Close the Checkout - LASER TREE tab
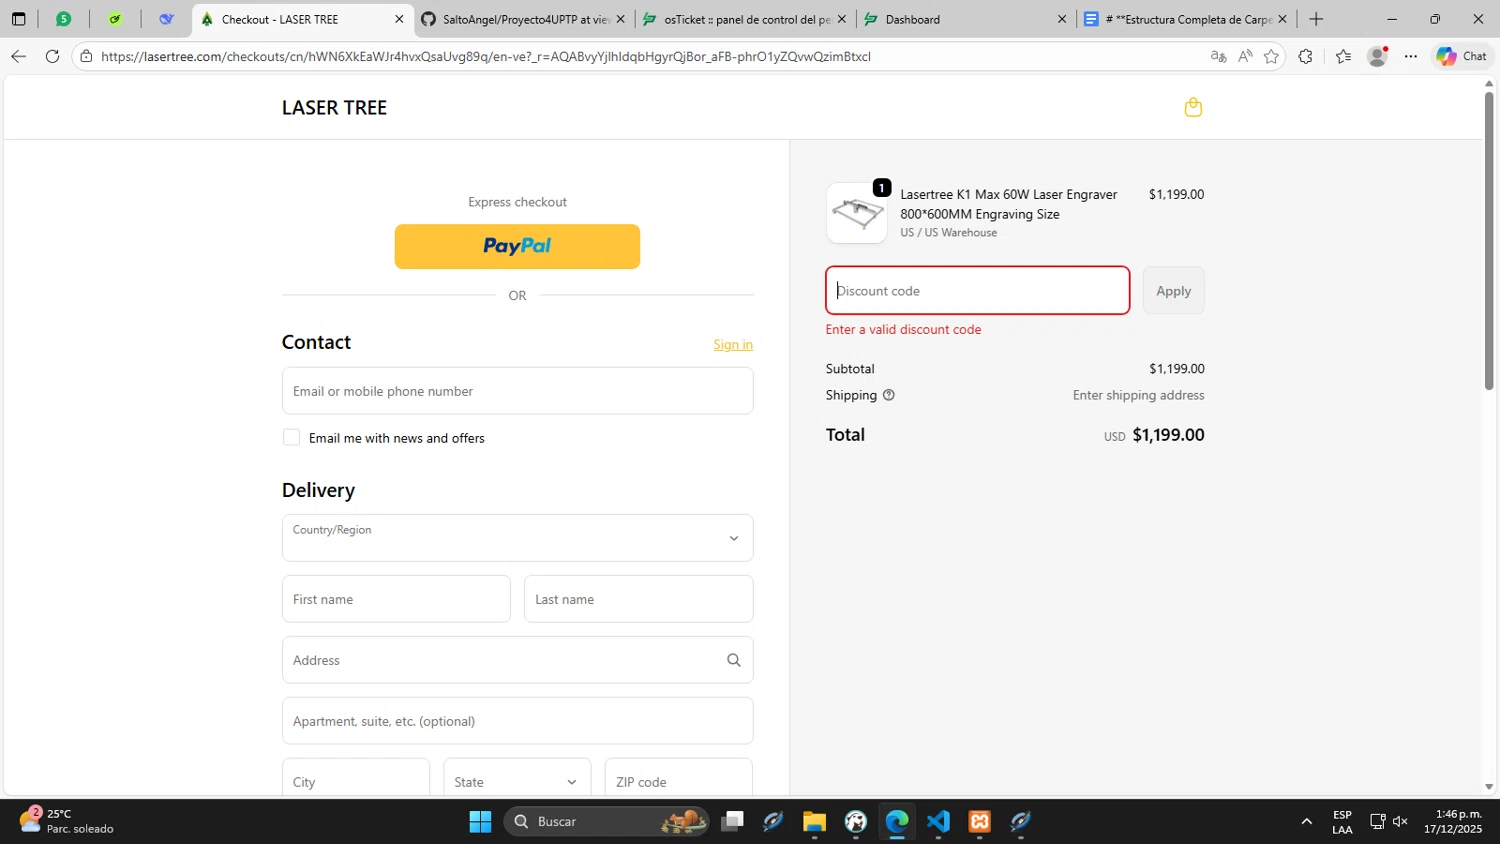The image size is (1500, 844). pos(399,19)
